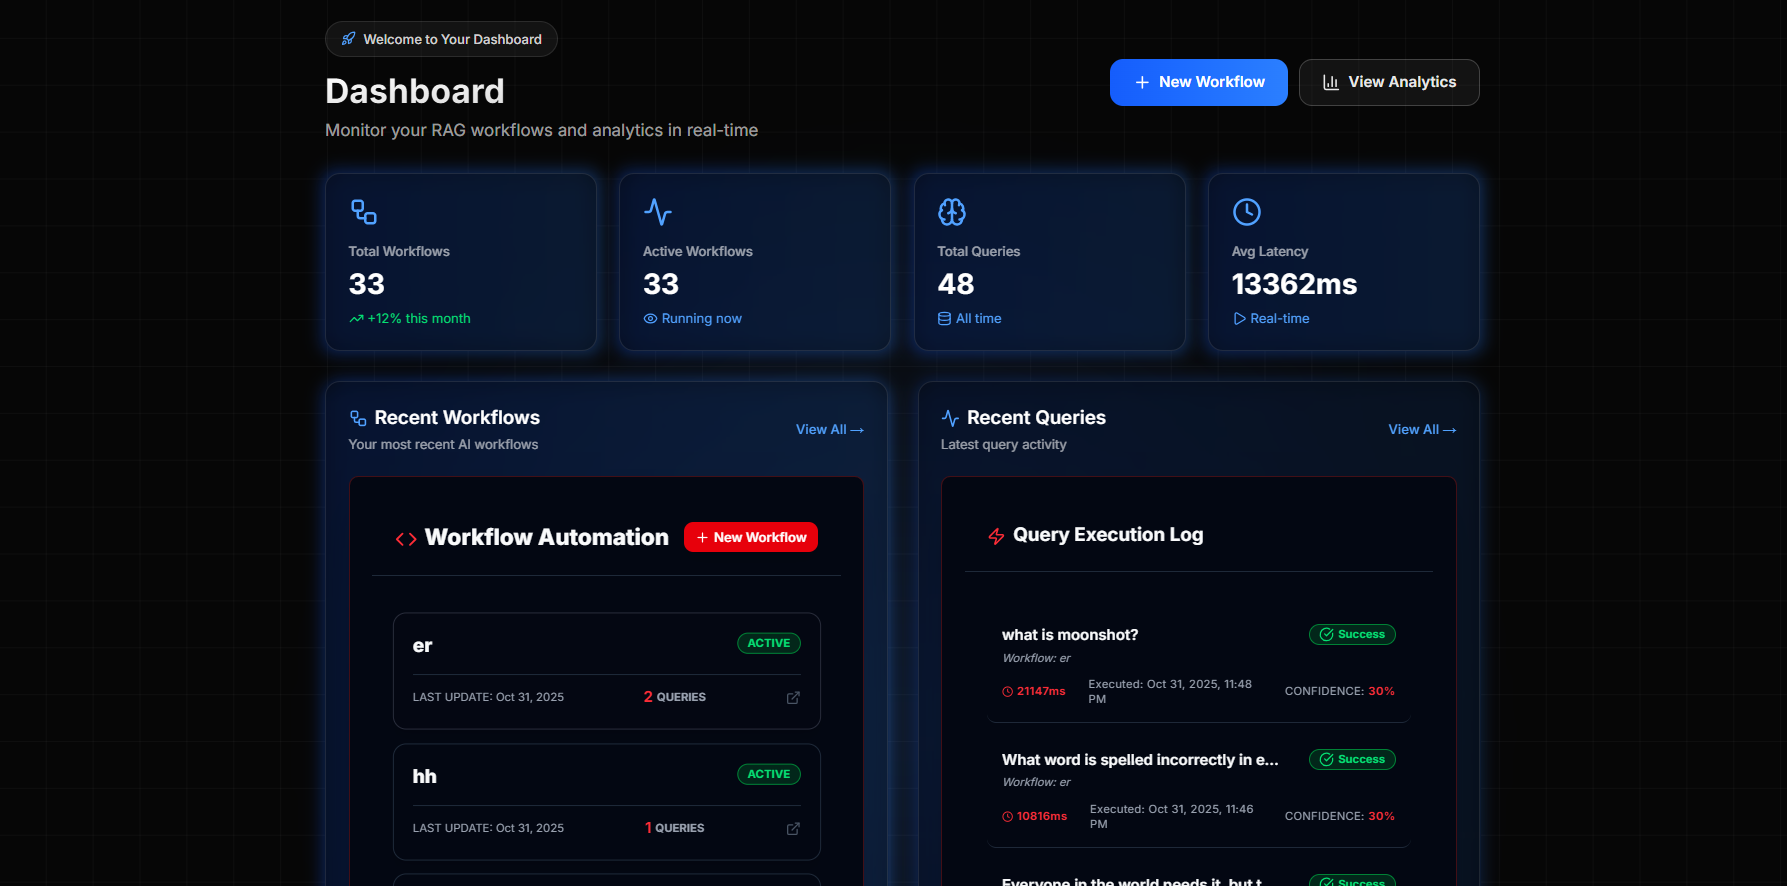This screenshot has width=1787, height=886.
Task: Open external link icon for workflow er
Action: [793, 698]
